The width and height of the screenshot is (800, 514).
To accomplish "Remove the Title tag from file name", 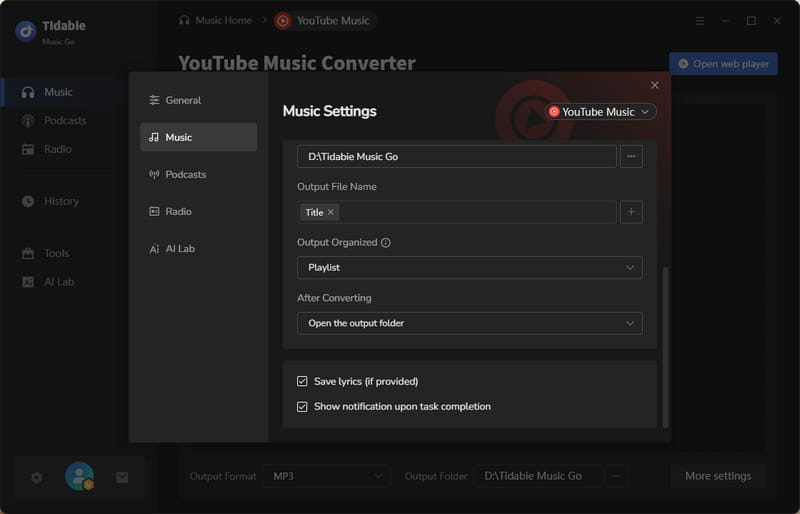I will pyautogui.click(x=331, y=212).
